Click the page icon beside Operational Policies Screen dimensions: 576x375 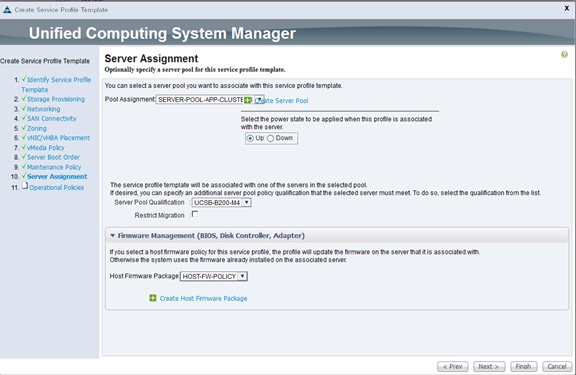click(25, 186)
